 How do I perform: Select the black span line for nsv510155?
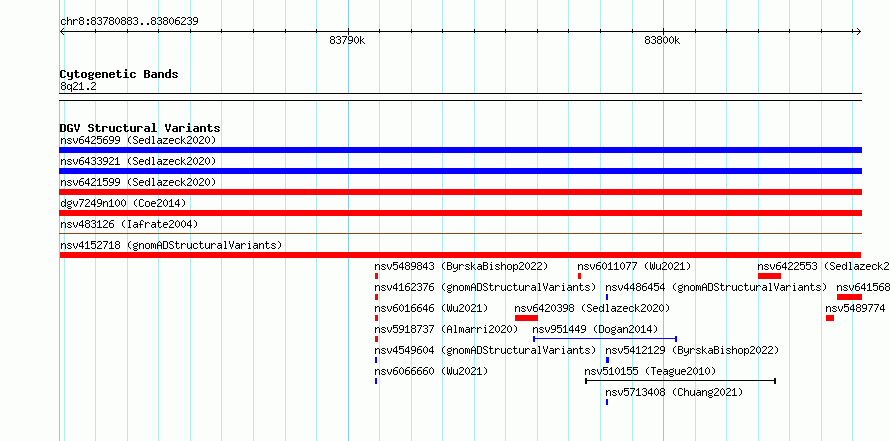tap(681, 381)
